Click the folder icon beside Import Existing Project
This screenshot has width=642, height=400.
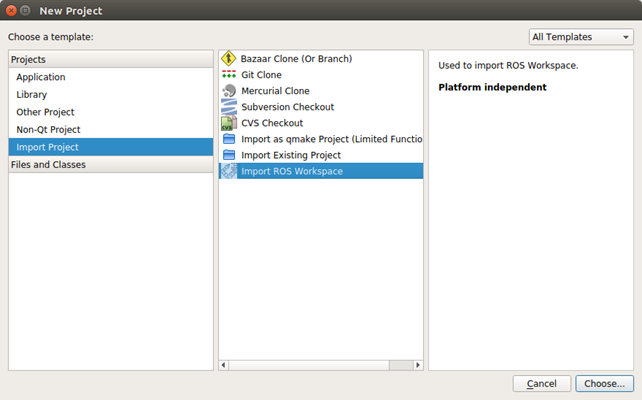click(229, 155)
